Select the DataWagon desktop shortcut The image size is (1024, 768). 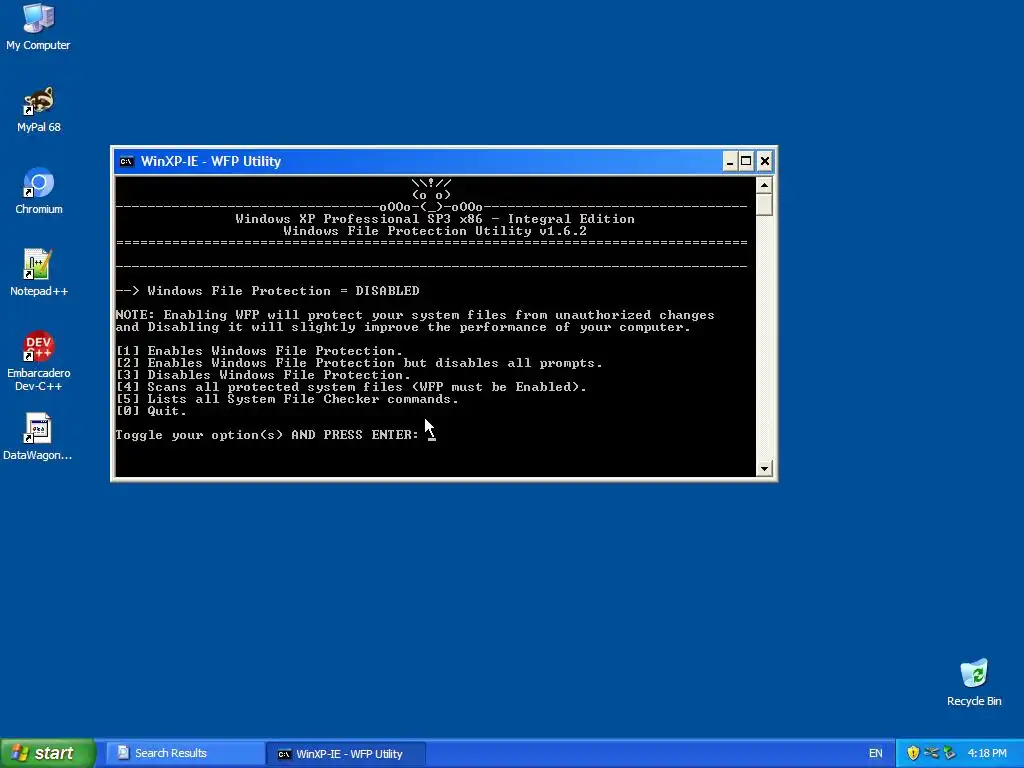tap(38, 437)
